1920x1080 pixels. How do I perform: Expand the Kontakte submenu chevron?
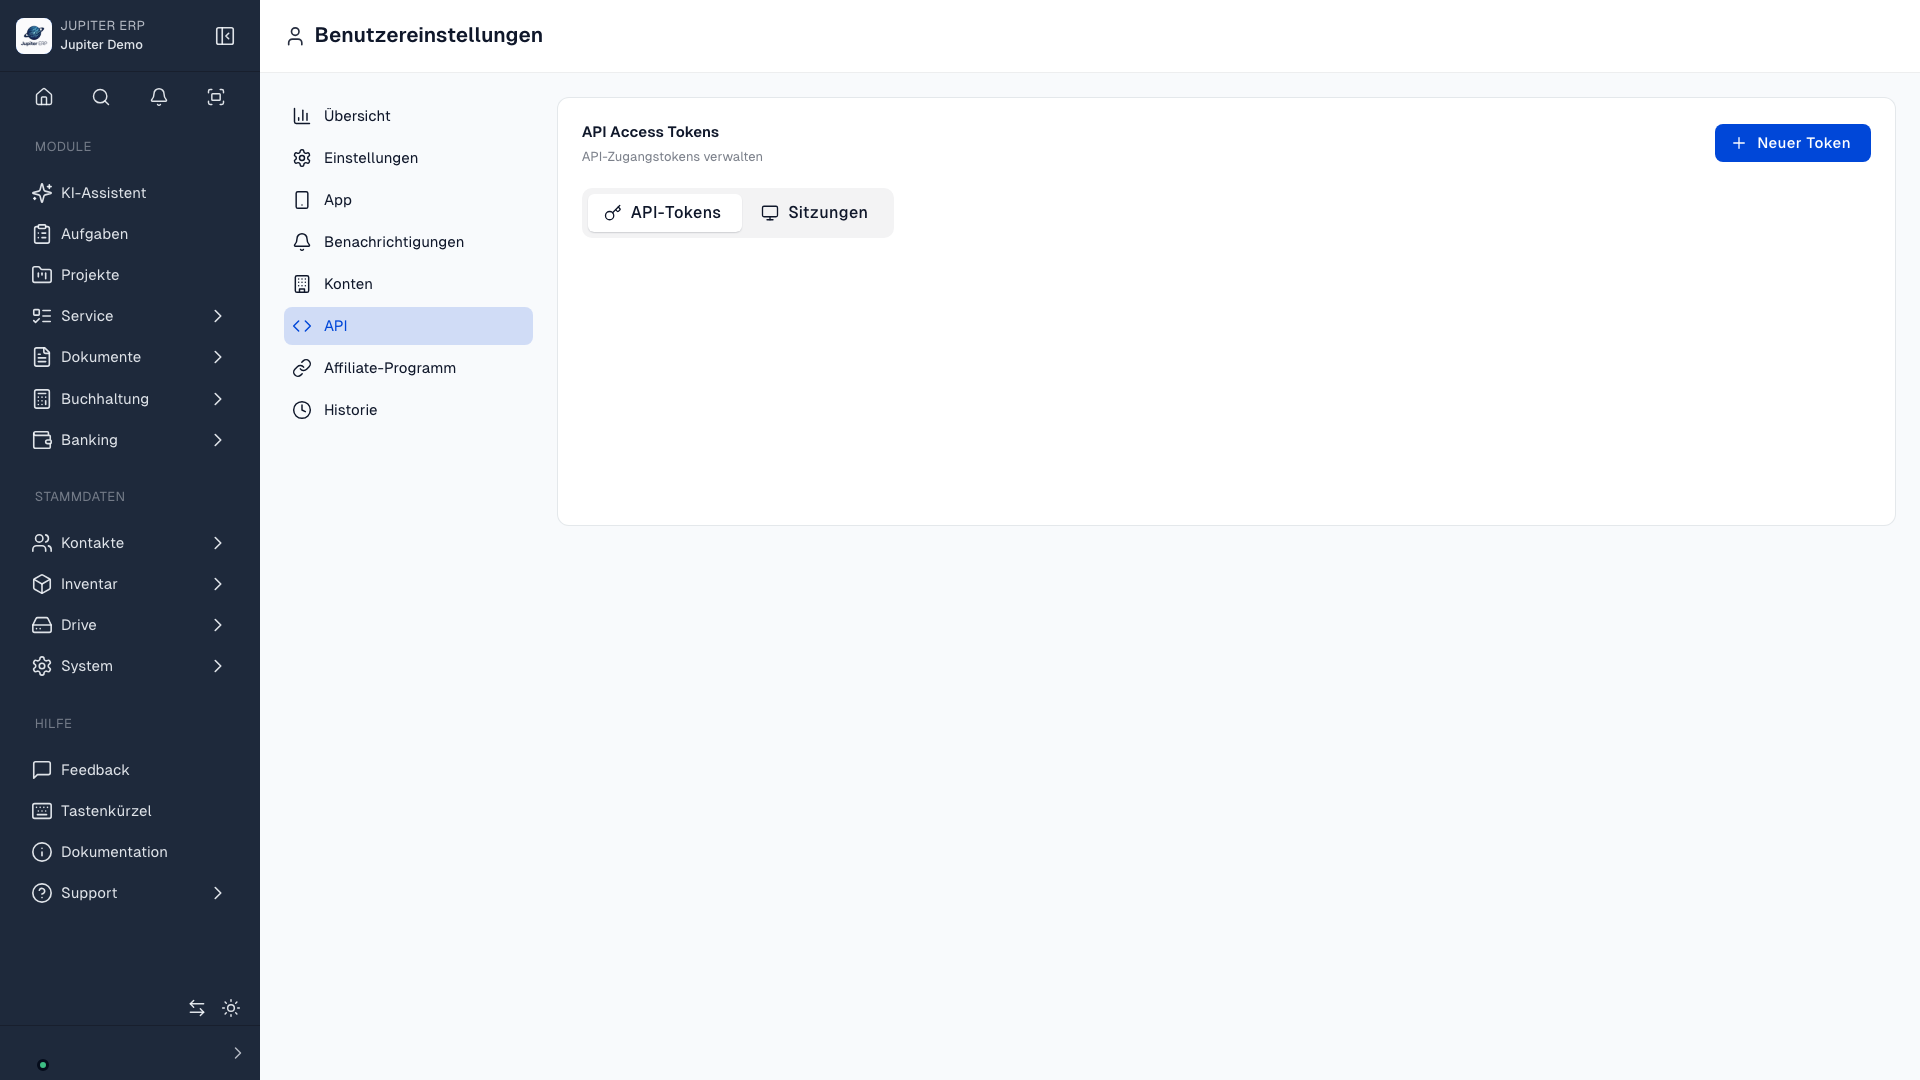tap(218, 543)
